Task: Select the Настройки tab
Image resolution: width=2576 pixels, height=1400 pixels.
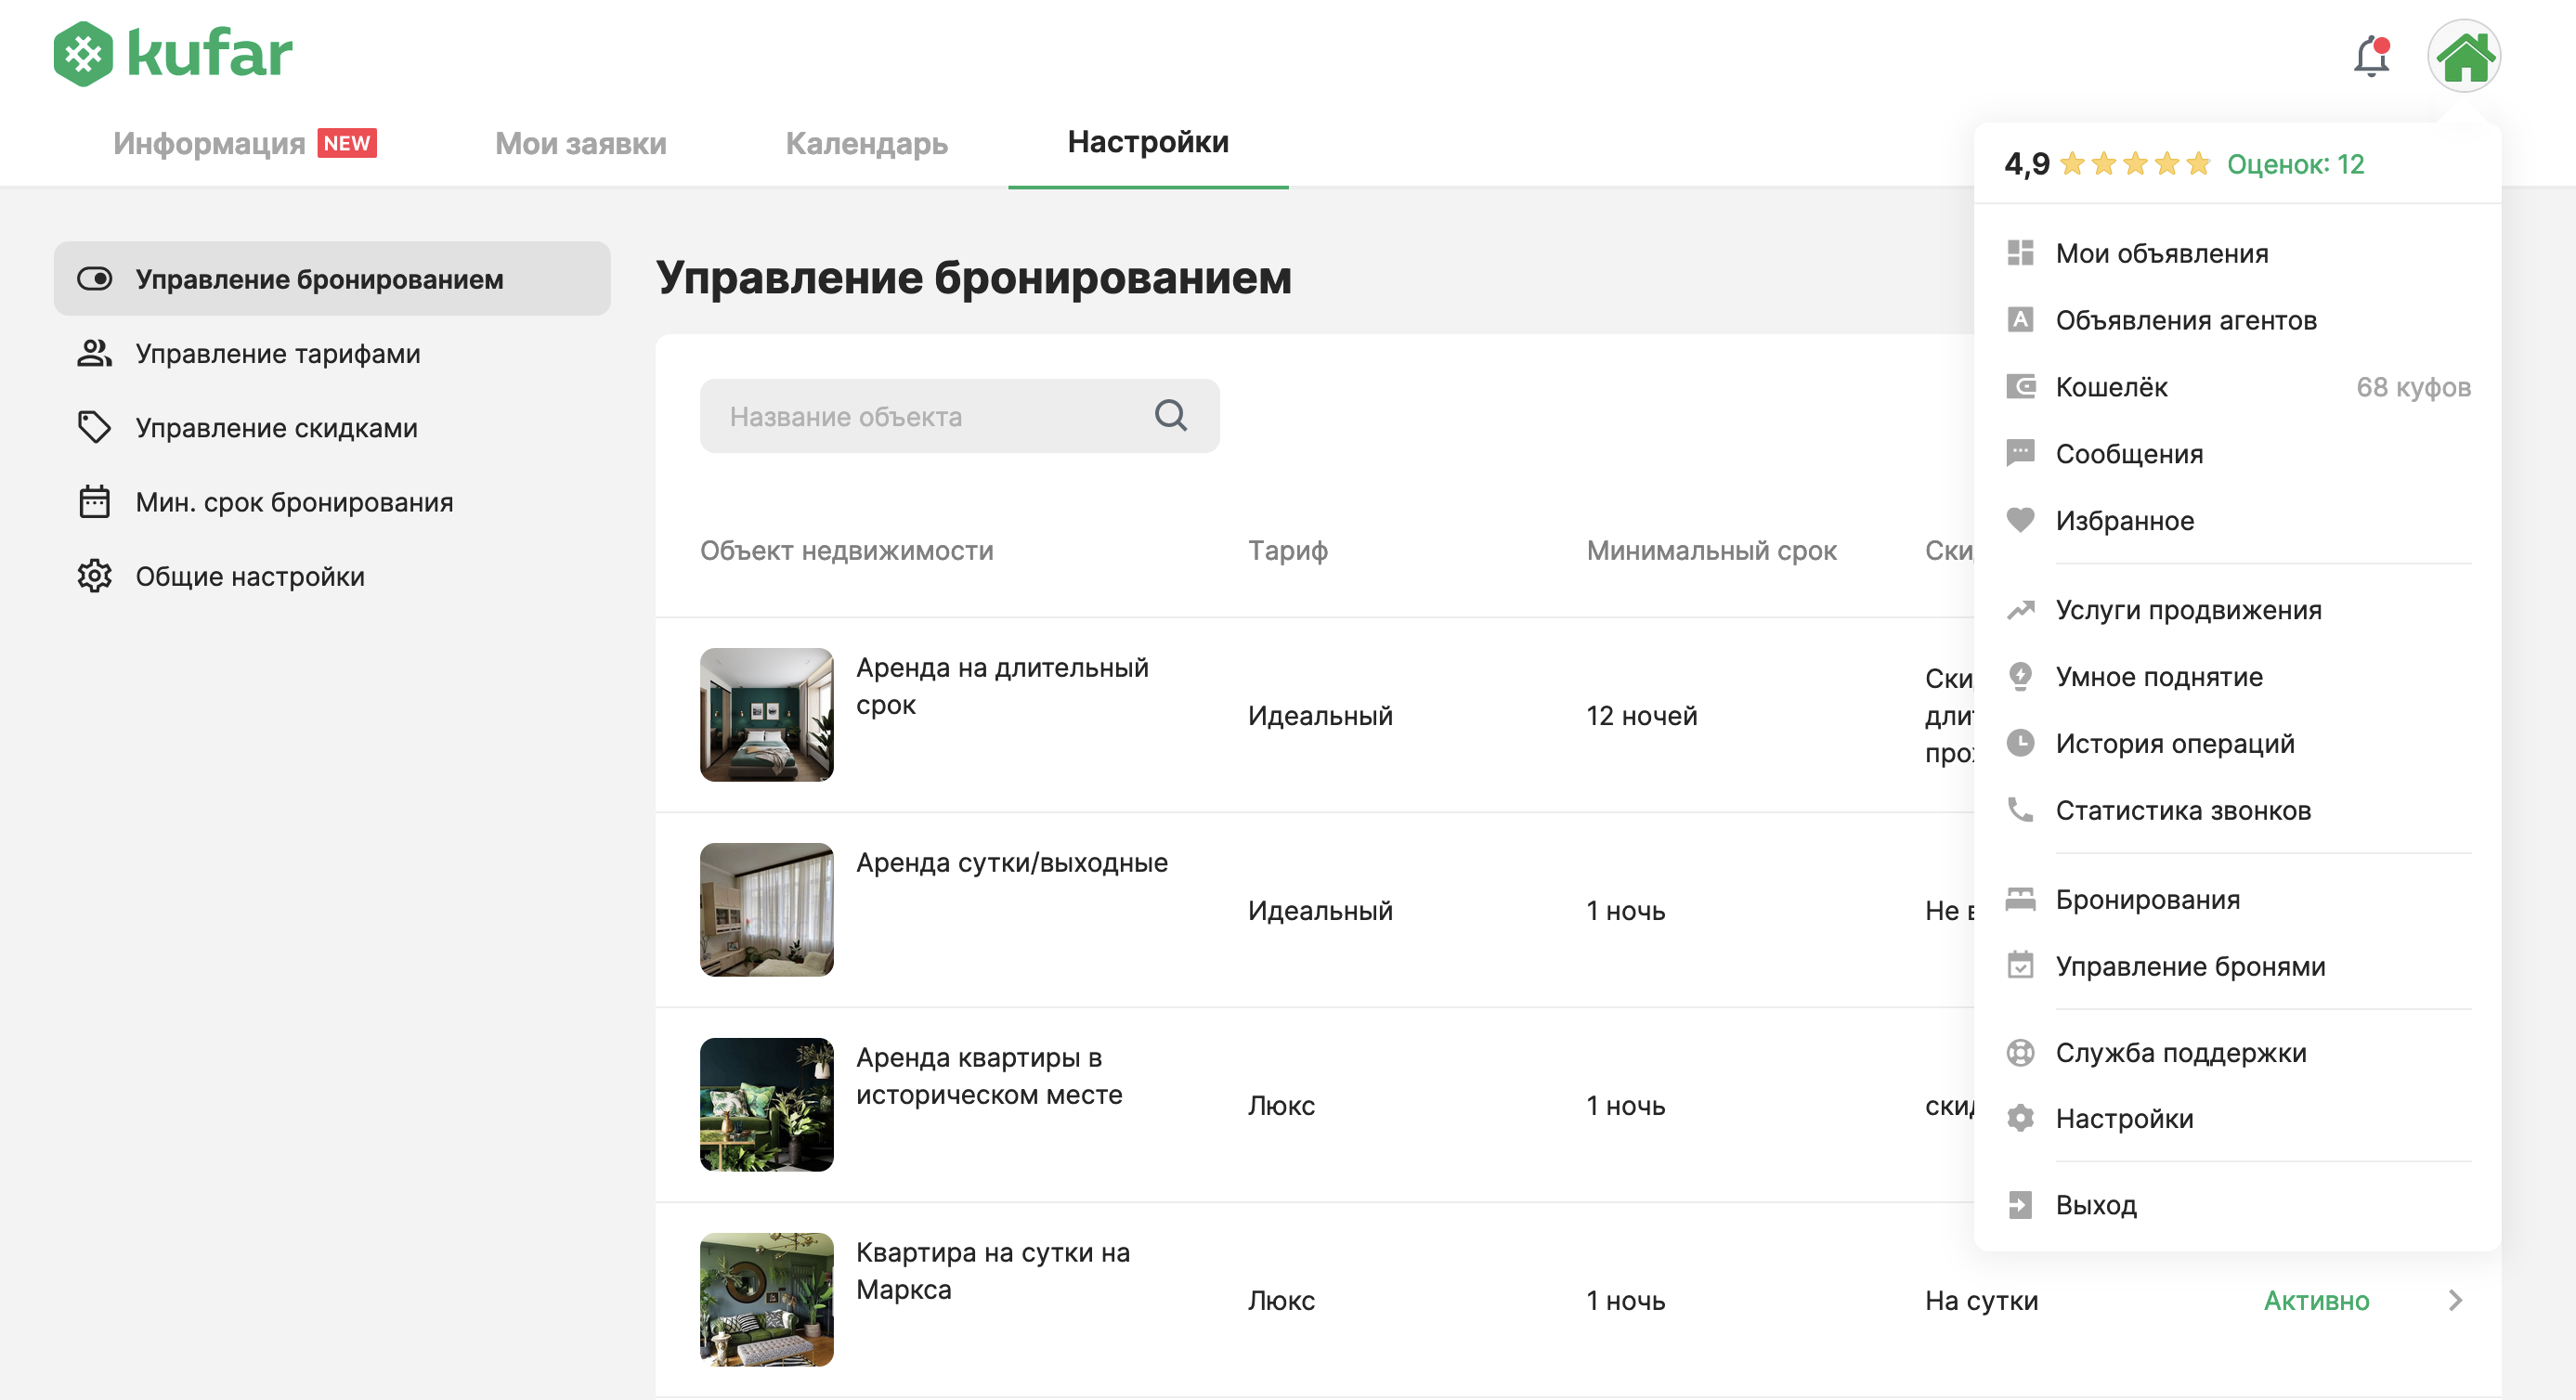Action: coord(1148,142)
